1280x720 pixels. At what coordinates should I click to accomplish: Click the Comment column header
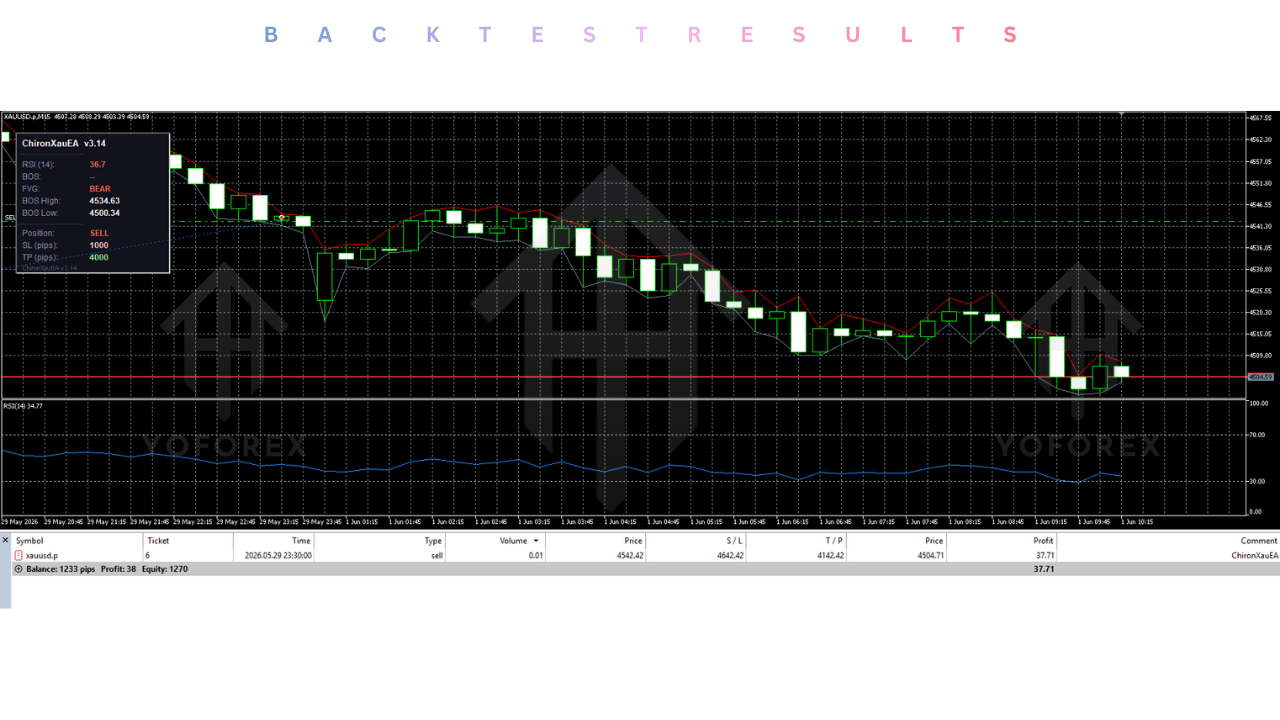[x=1259, y=541]
